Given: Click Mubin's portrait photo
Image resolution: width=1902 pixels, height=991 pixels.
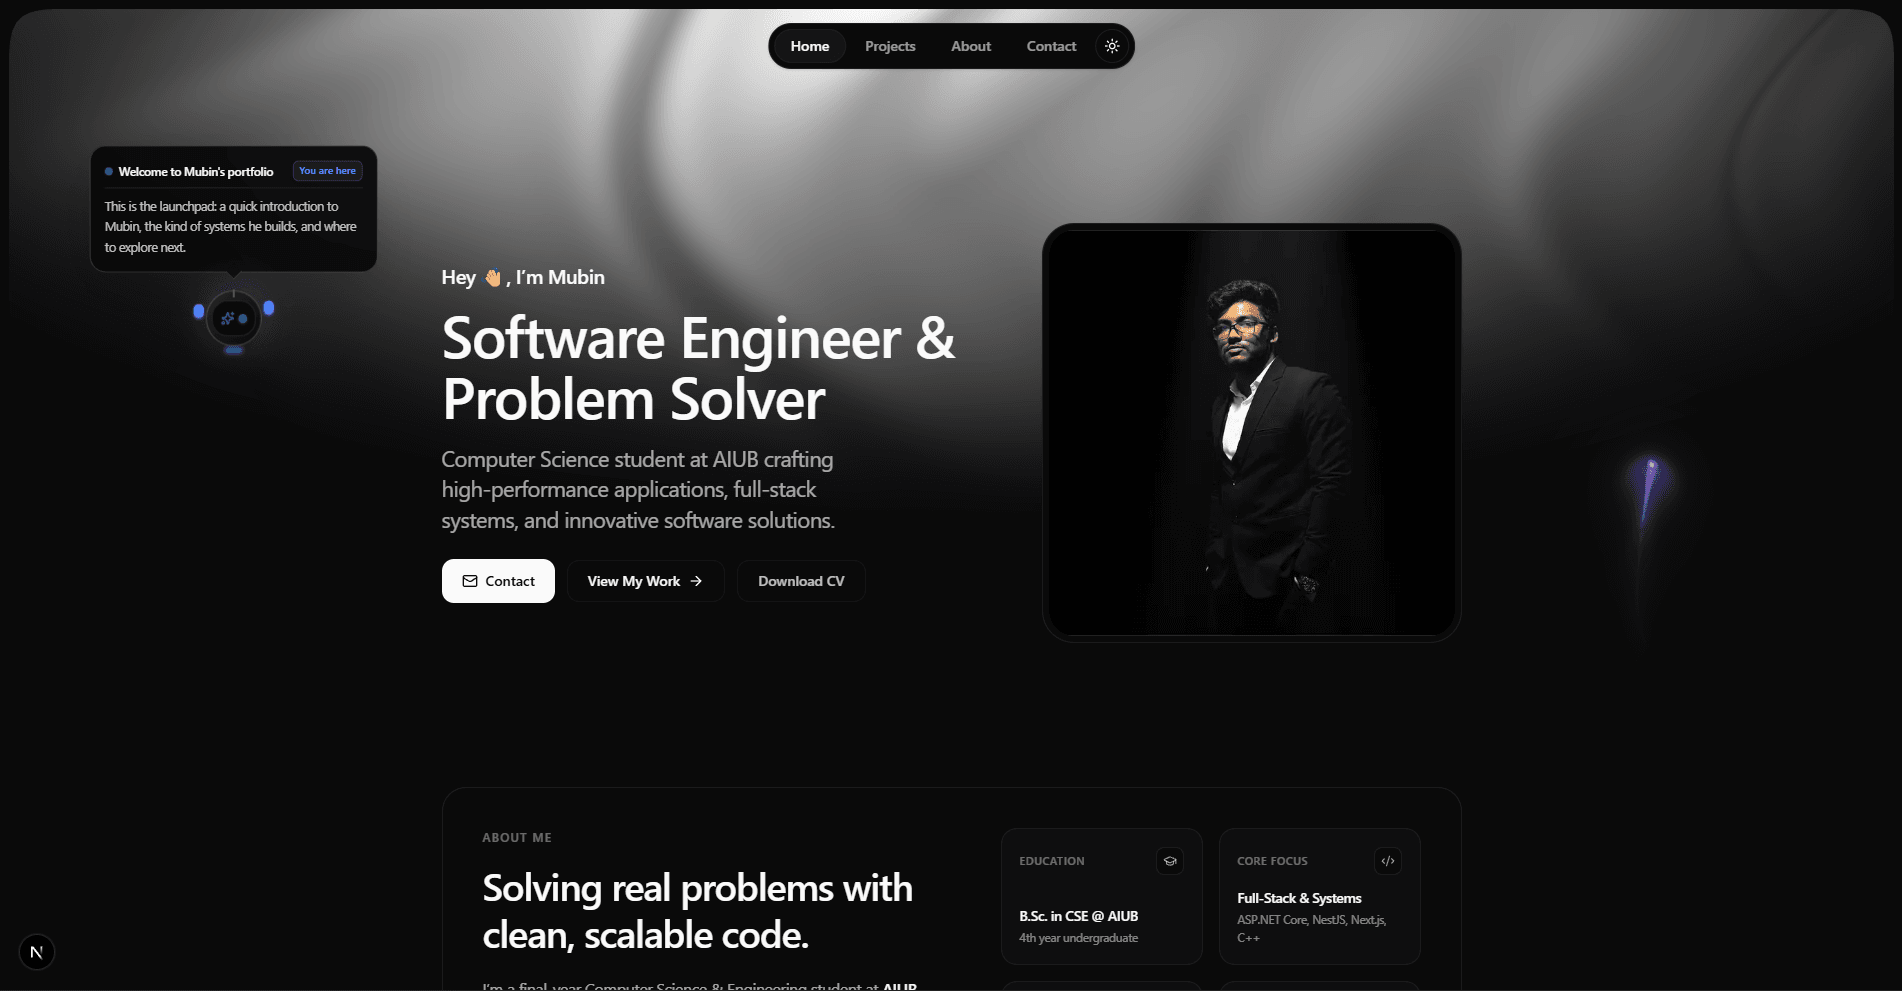Looking at the screenshot, I should [x=1251, y=432].
